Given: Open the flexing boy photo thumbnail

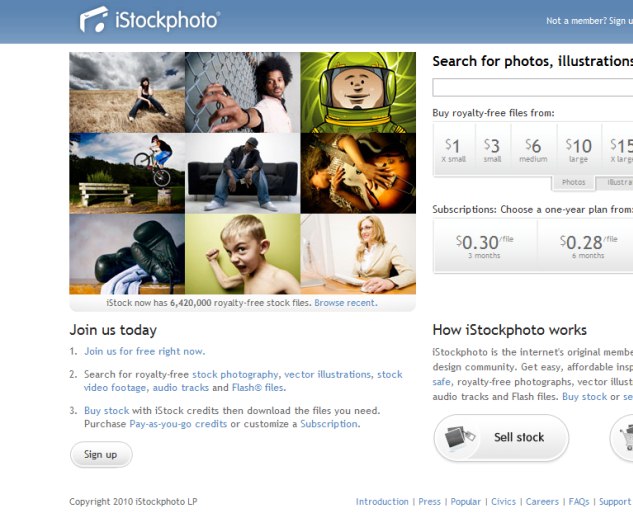Looking at the screenshot, I should [x=243, y=254].
